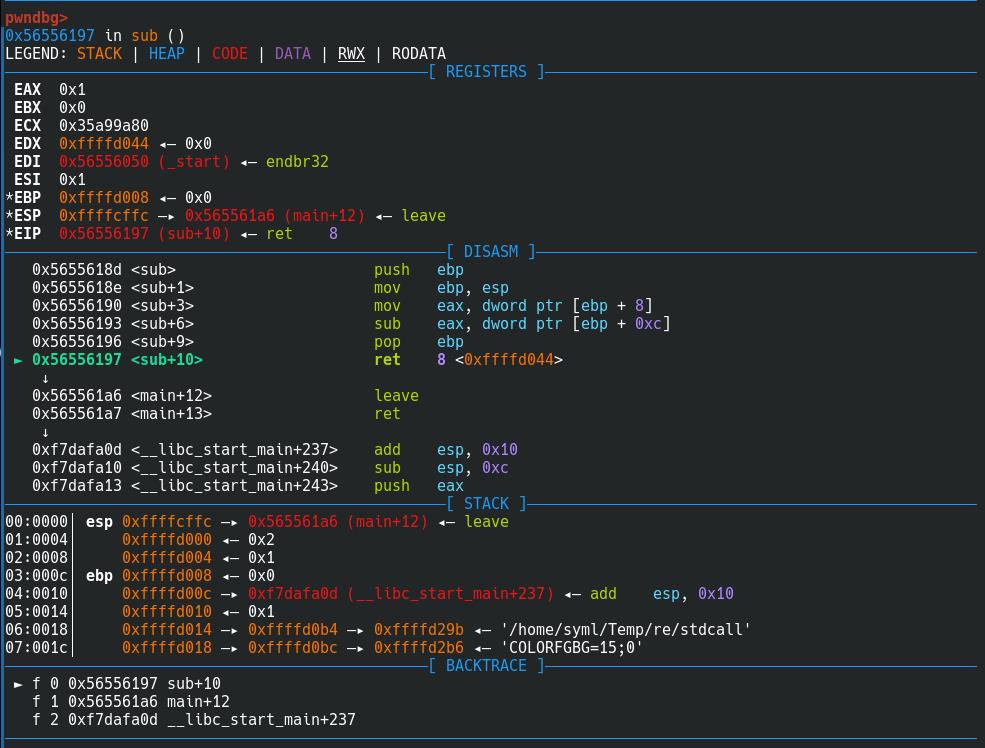The height and width of the screenshot is (748, 985).
Task: Select frame 2 __libc_start_main+237 in backtrace
Action: [x=193, y=720]
